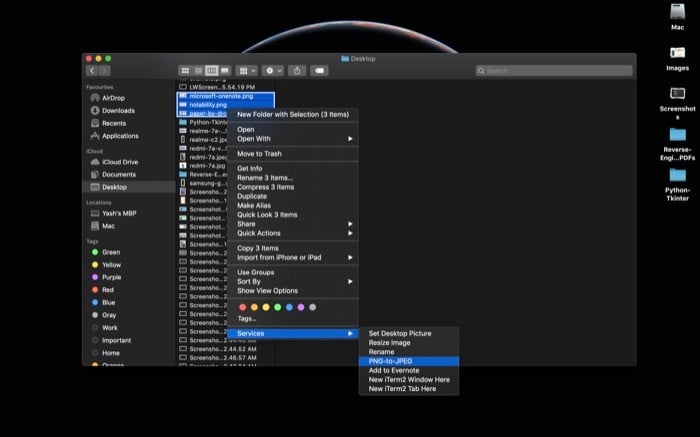The image size is (700, 437).
Task: Run the PNG-to-JPEG service
Action: click(x=409, y=361)
